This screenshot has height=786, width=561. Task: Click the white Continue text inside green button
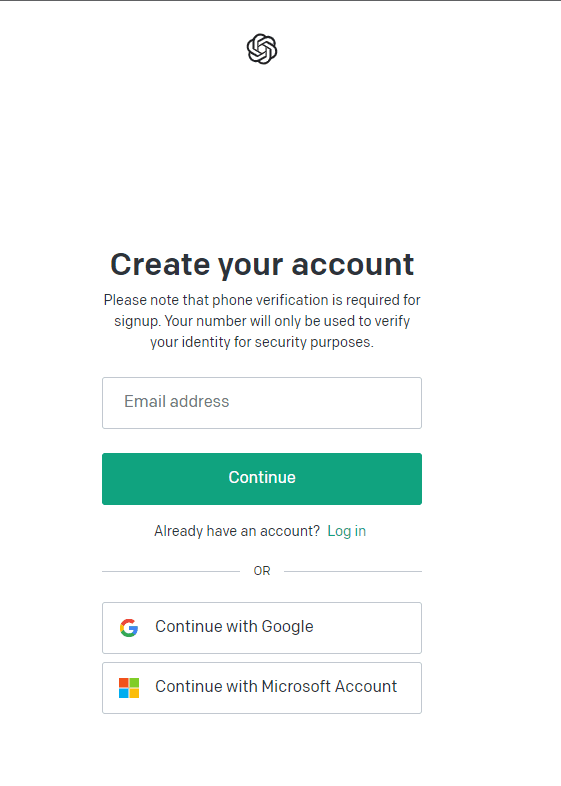[x=262, y=477]
